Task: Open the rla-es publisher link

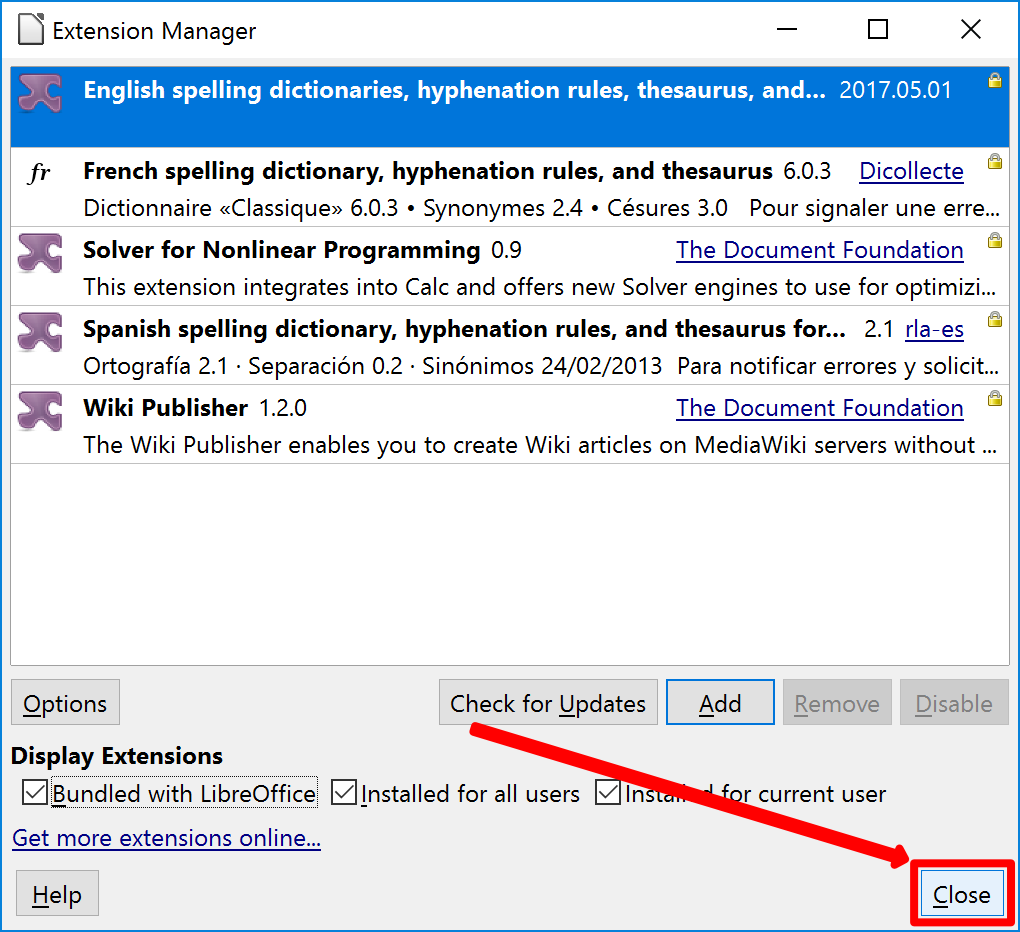Action: (x=934, y=330)
